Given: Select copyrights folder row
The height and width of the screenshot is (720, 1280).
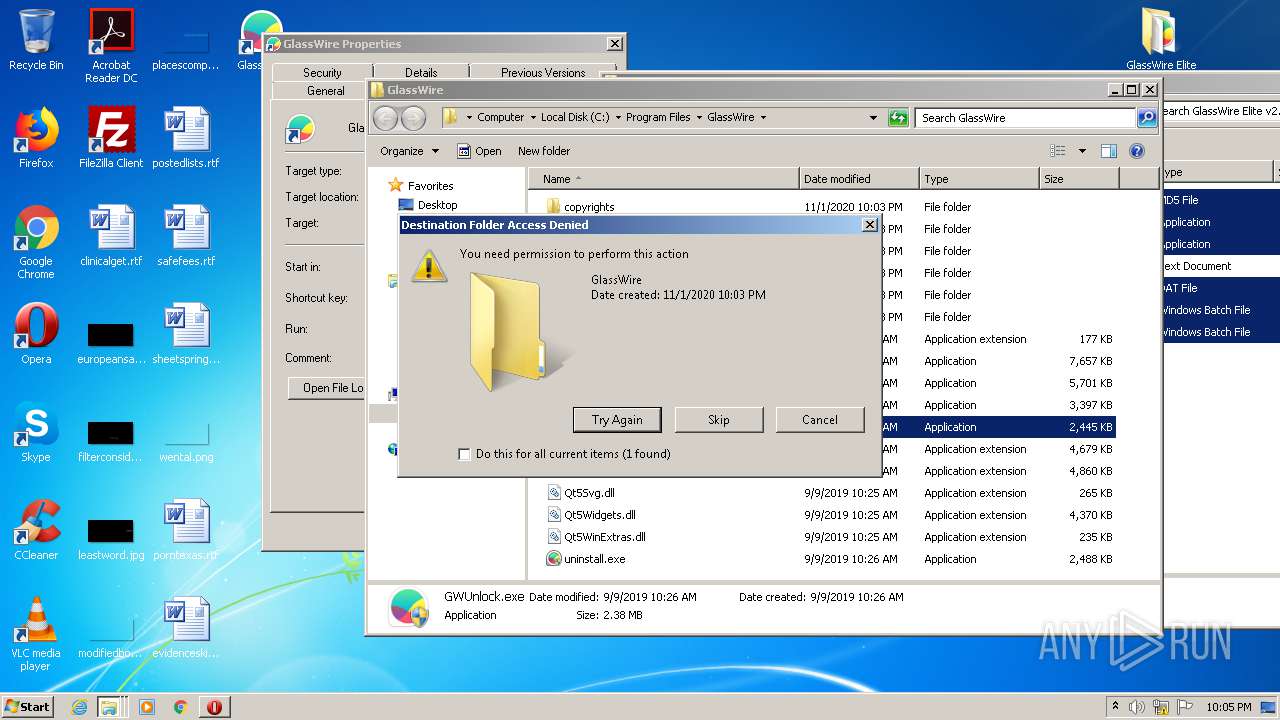Looking at the screenshot, I should pos(823,207).
